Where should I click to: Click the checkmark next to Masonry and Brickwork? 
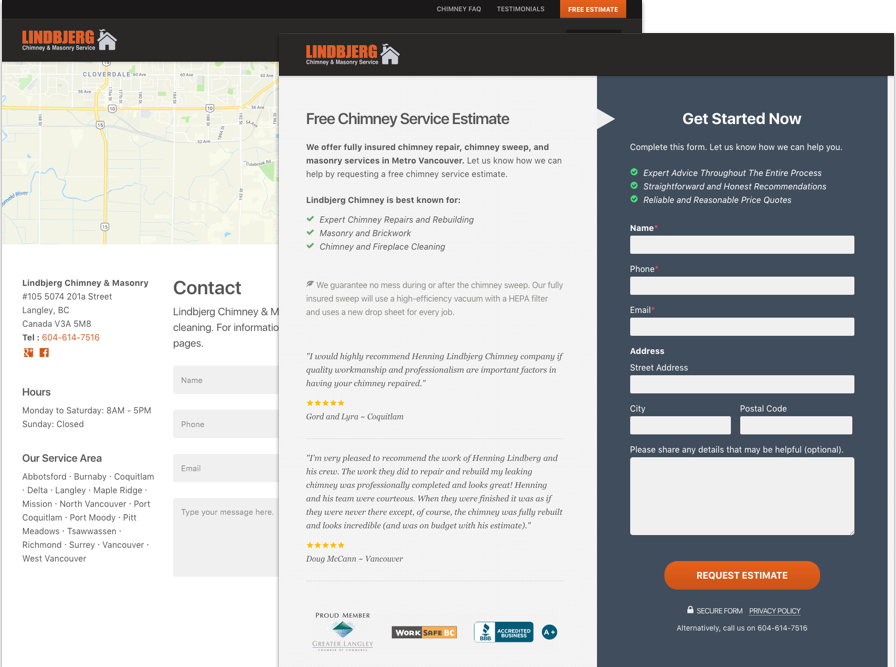(310, 233)
